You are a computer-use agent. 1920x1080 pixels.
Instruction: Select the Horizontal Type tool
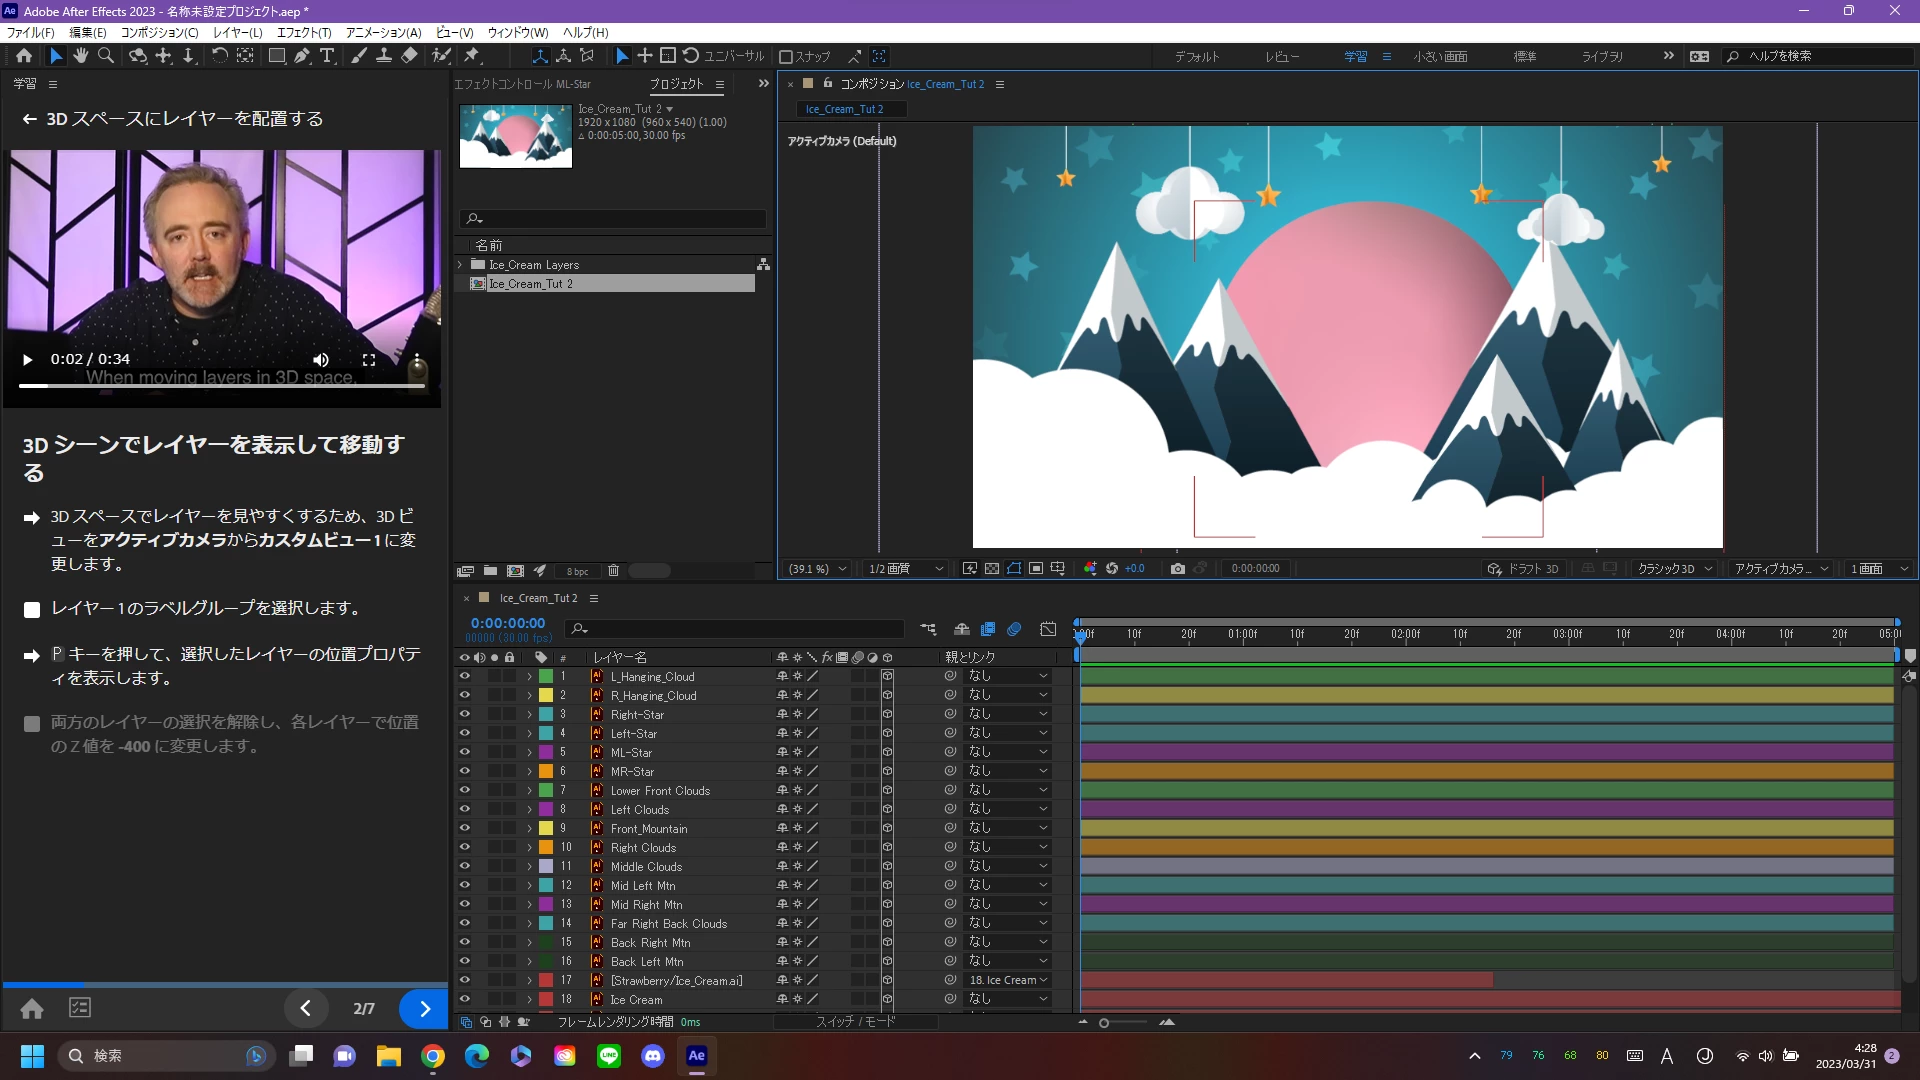click(327, 56)
